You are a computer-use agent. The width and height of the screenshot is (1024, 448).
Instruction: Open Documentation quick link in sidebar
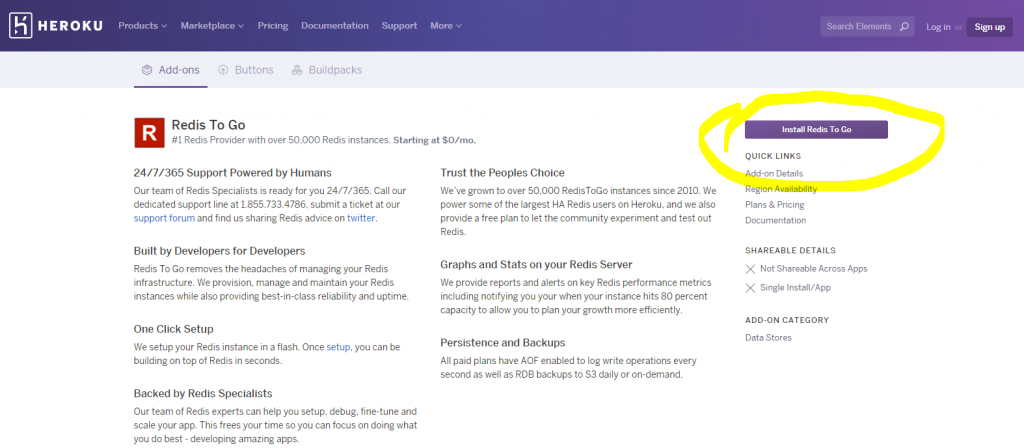point(776,220)
